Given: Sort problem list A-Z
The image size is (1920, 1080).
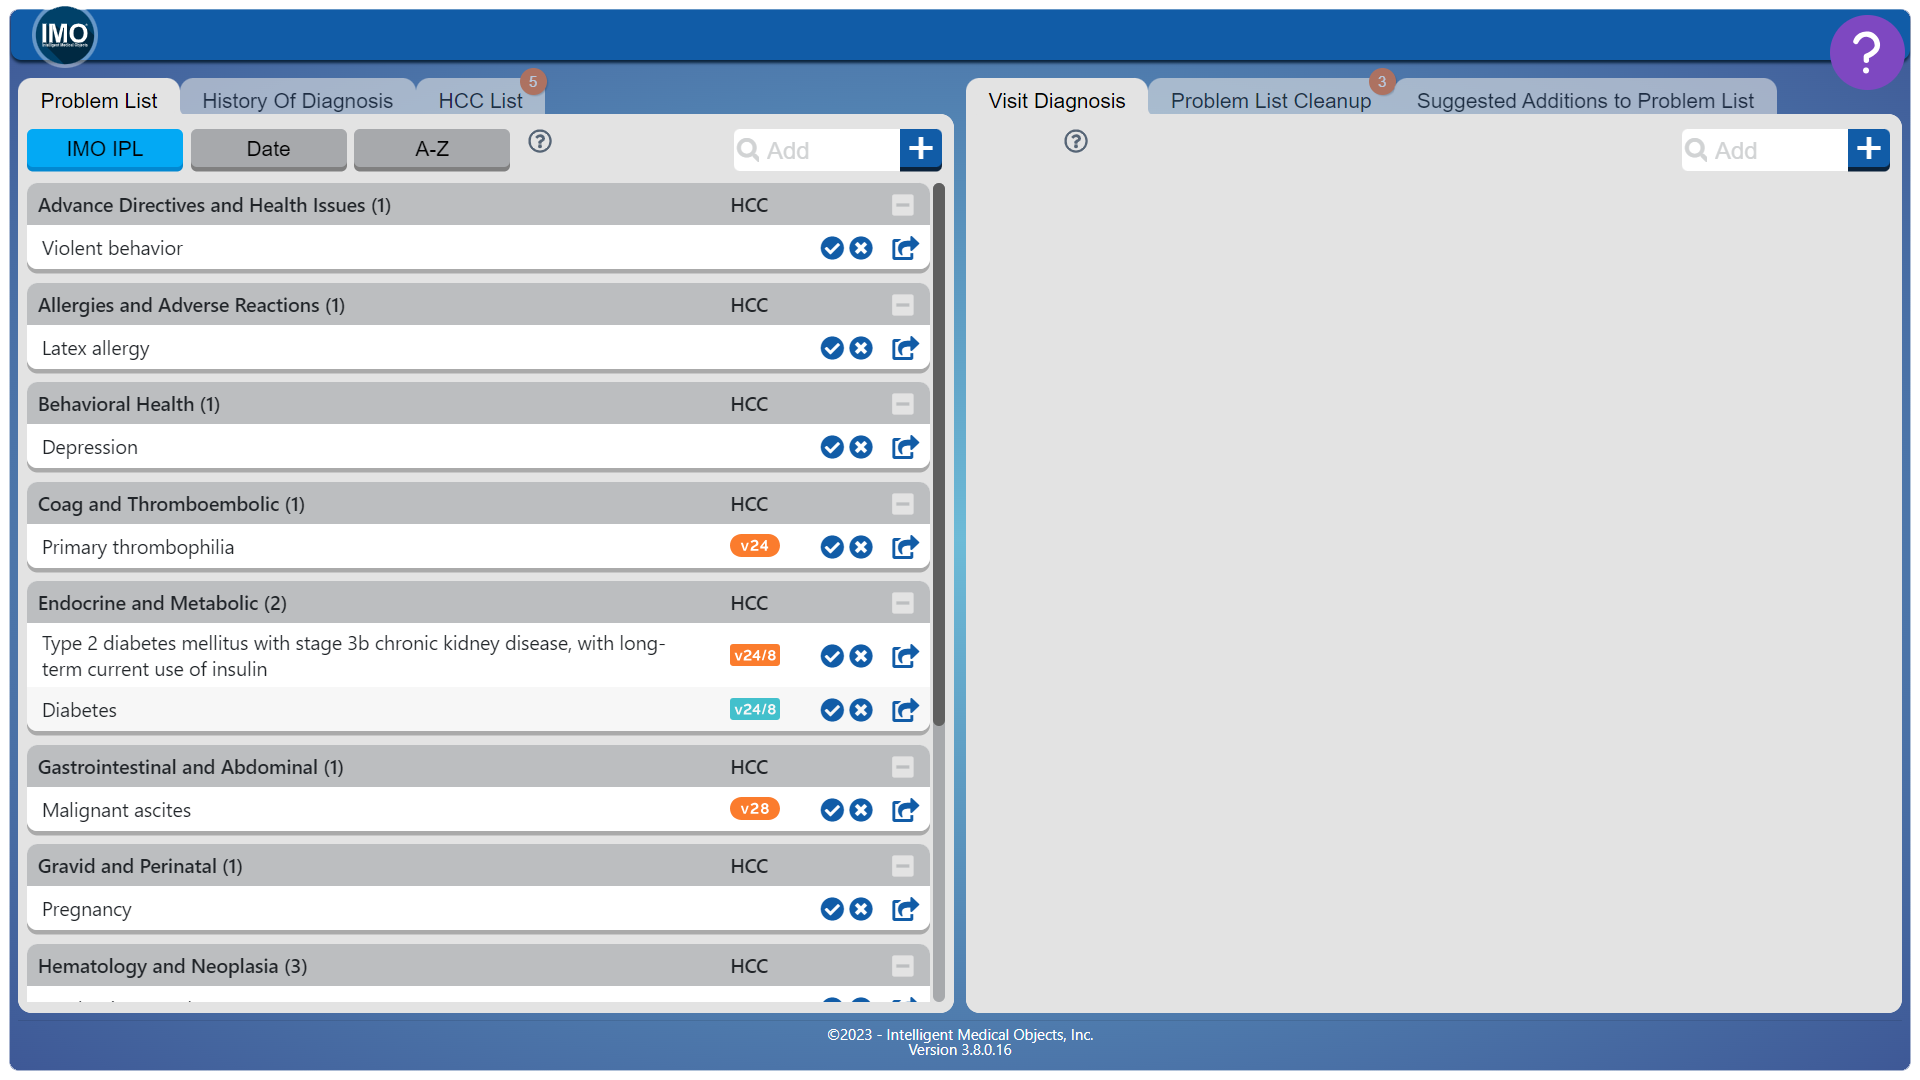Looking at the screenshot, I should [432, 149].
